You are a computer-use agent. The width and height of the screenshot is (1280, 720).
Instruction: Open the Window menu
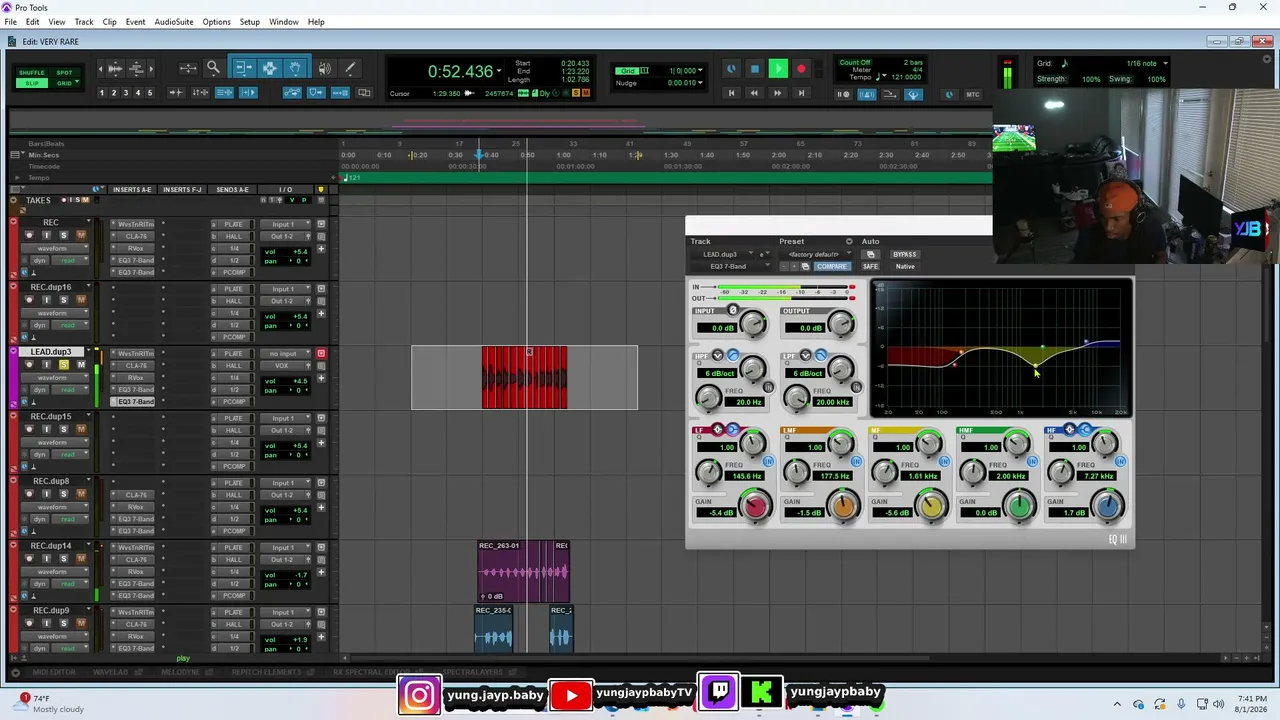(284, 22)
